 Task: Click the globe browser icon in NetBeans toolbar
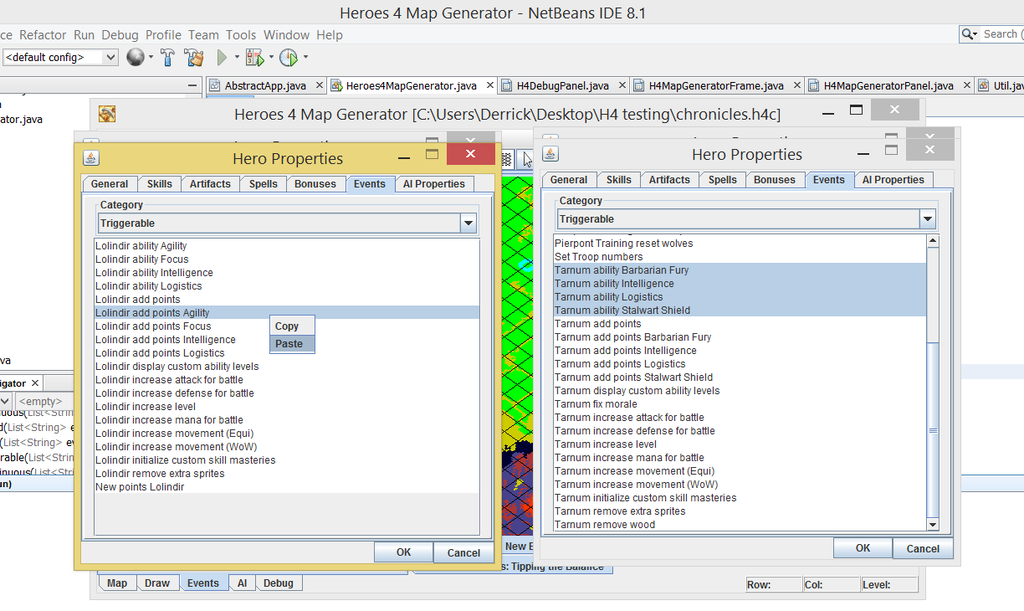tap(135, 57)
